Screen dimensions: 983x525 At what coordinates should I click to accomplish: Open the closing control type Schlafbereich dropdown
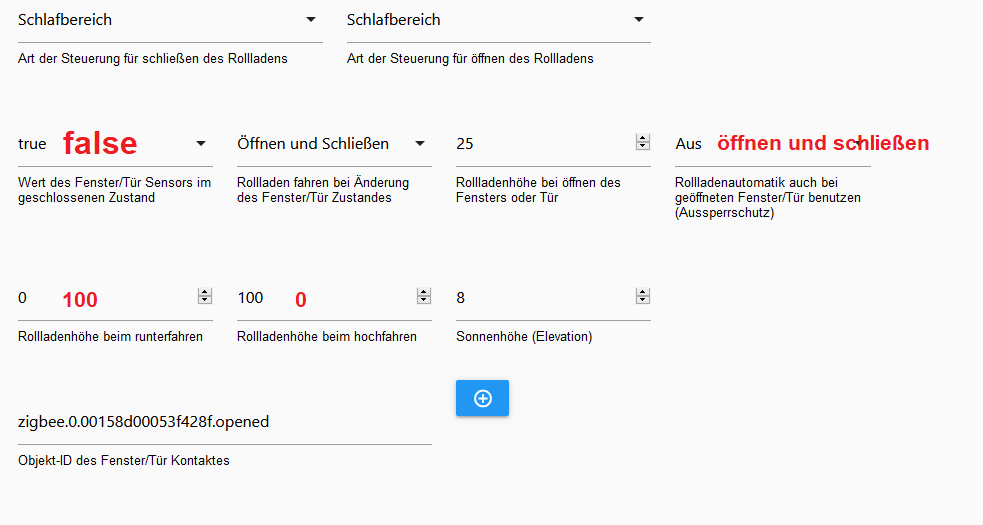(x=170, y=20)
